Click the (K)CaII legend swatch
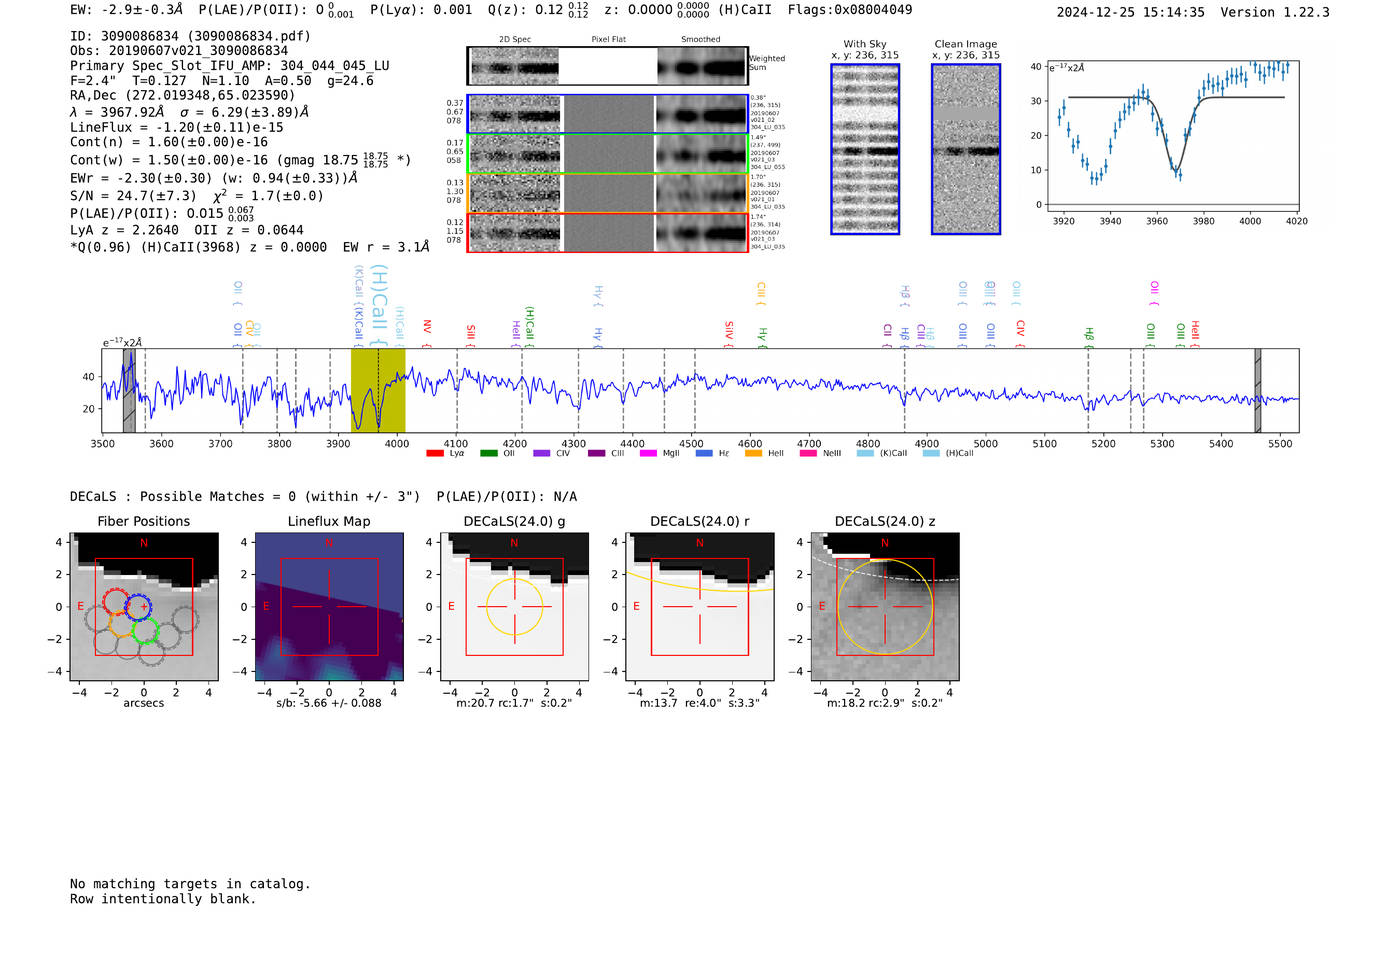 (x=865, y=453)
